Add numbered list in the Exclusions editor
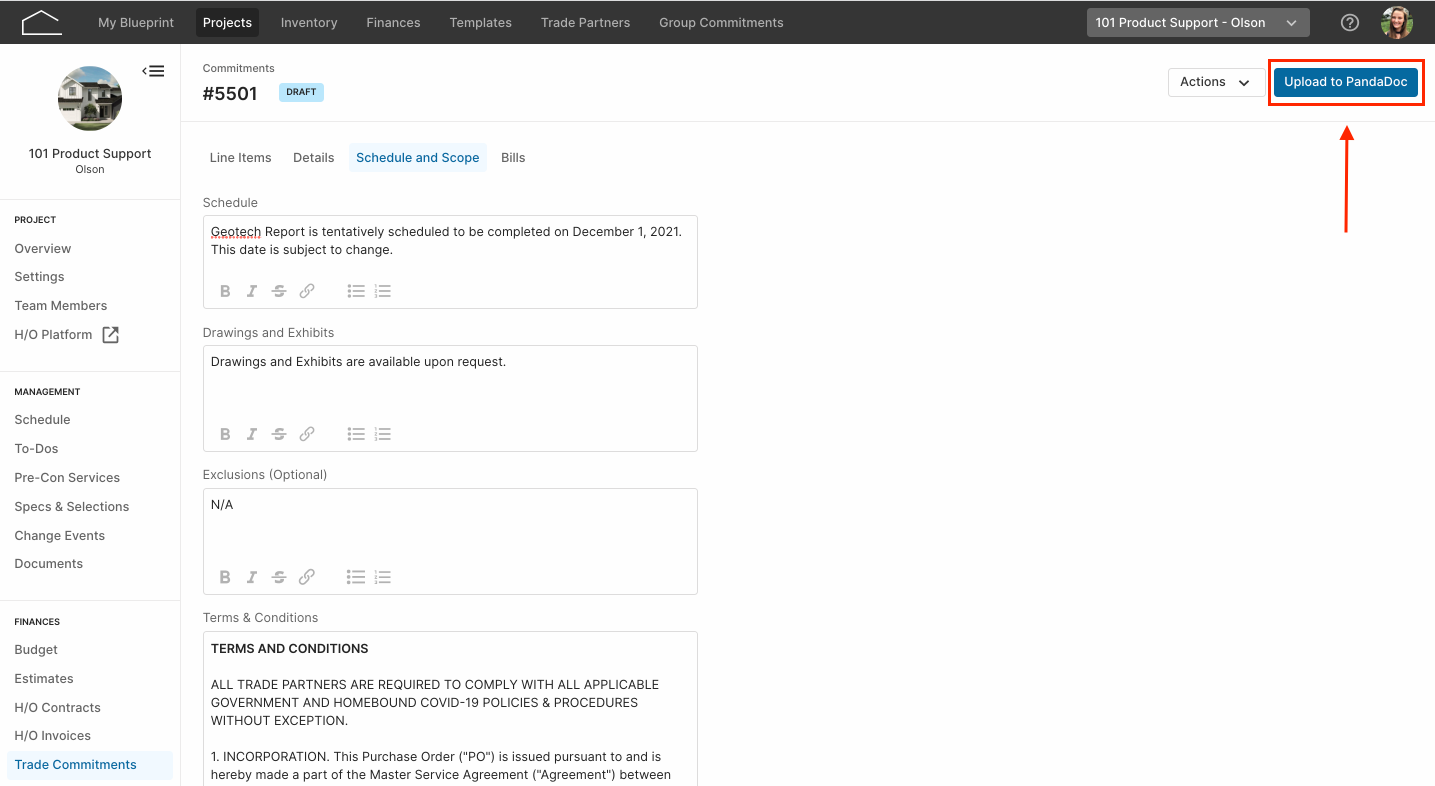Screen dimensions: 1435x786 [x=383, y=577]
